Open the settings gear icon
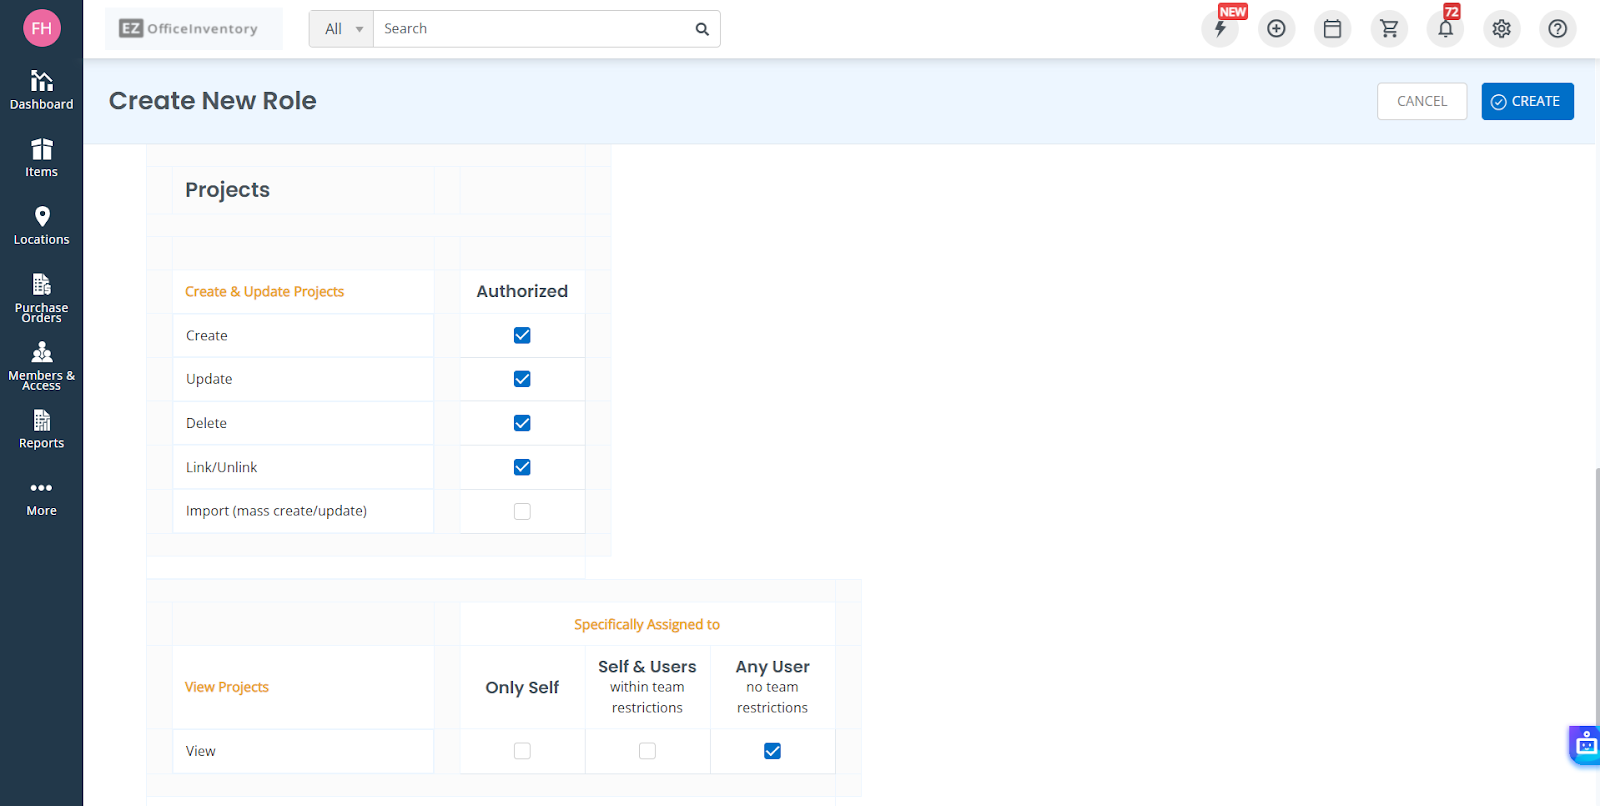 point(1501,29)
